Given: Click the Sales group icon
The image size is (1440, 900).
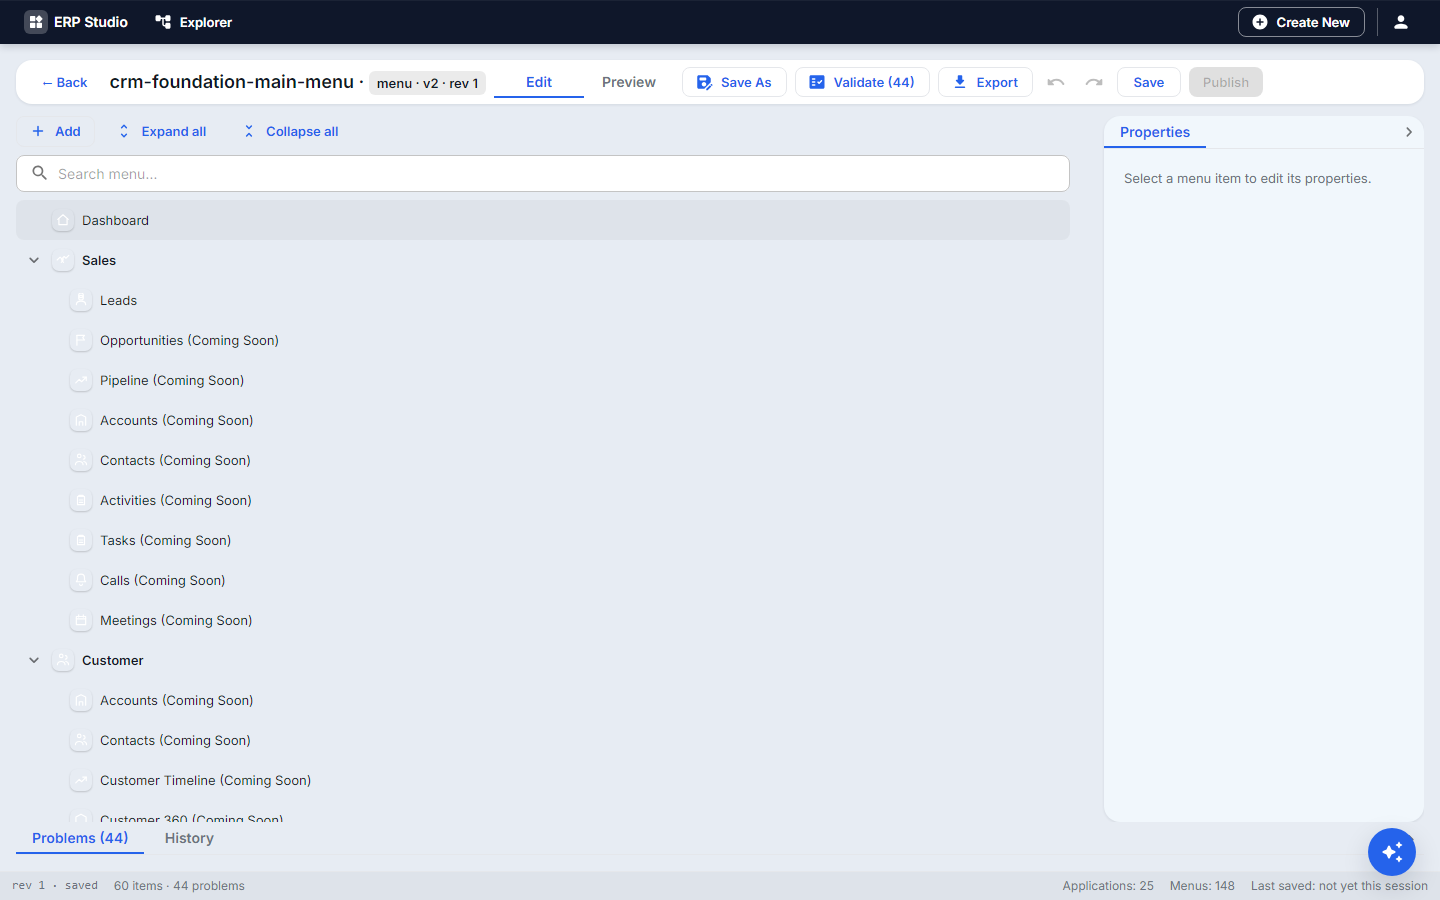Looking at the screenshot, I should 63,260.
